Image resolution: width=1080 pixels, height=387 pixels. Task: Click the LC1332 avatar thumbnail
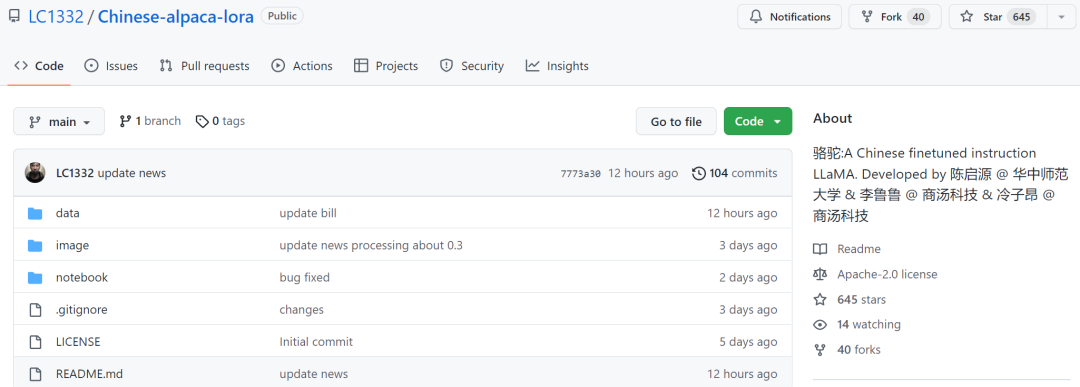pos(35,173)
